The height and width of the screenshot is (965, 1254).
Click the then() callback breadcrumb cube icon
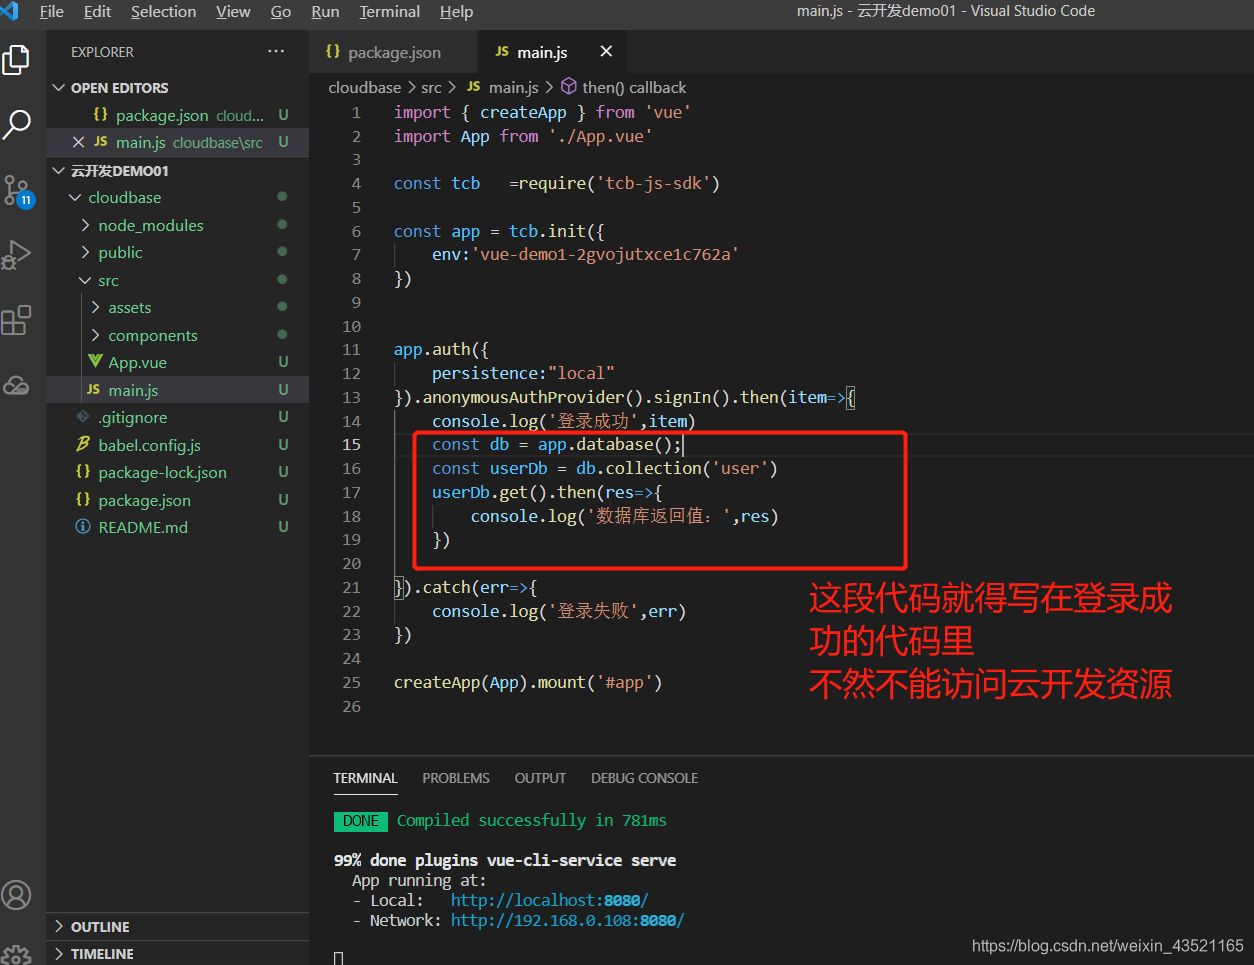(569, 86)
